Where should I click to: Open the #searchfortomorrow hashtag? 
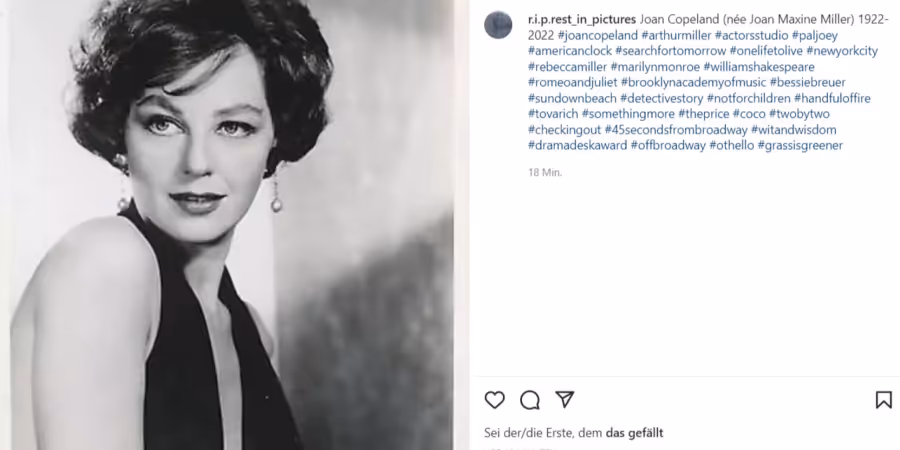670,51
